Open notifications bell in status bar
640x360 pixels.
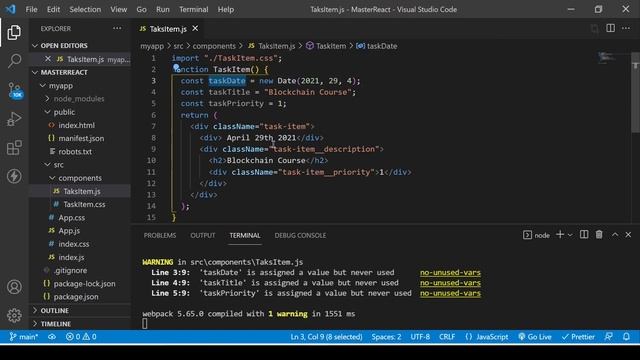point(626,337)
